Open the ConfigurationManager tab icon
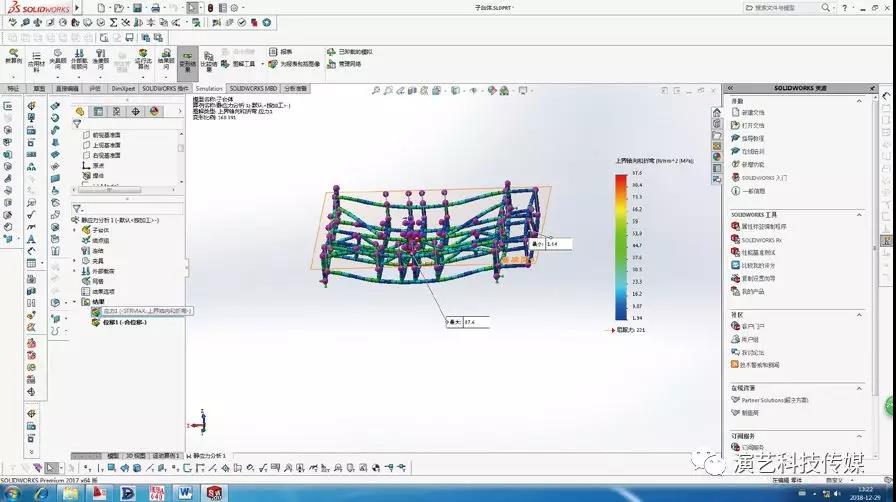The image size is (896, 502). 117,111
